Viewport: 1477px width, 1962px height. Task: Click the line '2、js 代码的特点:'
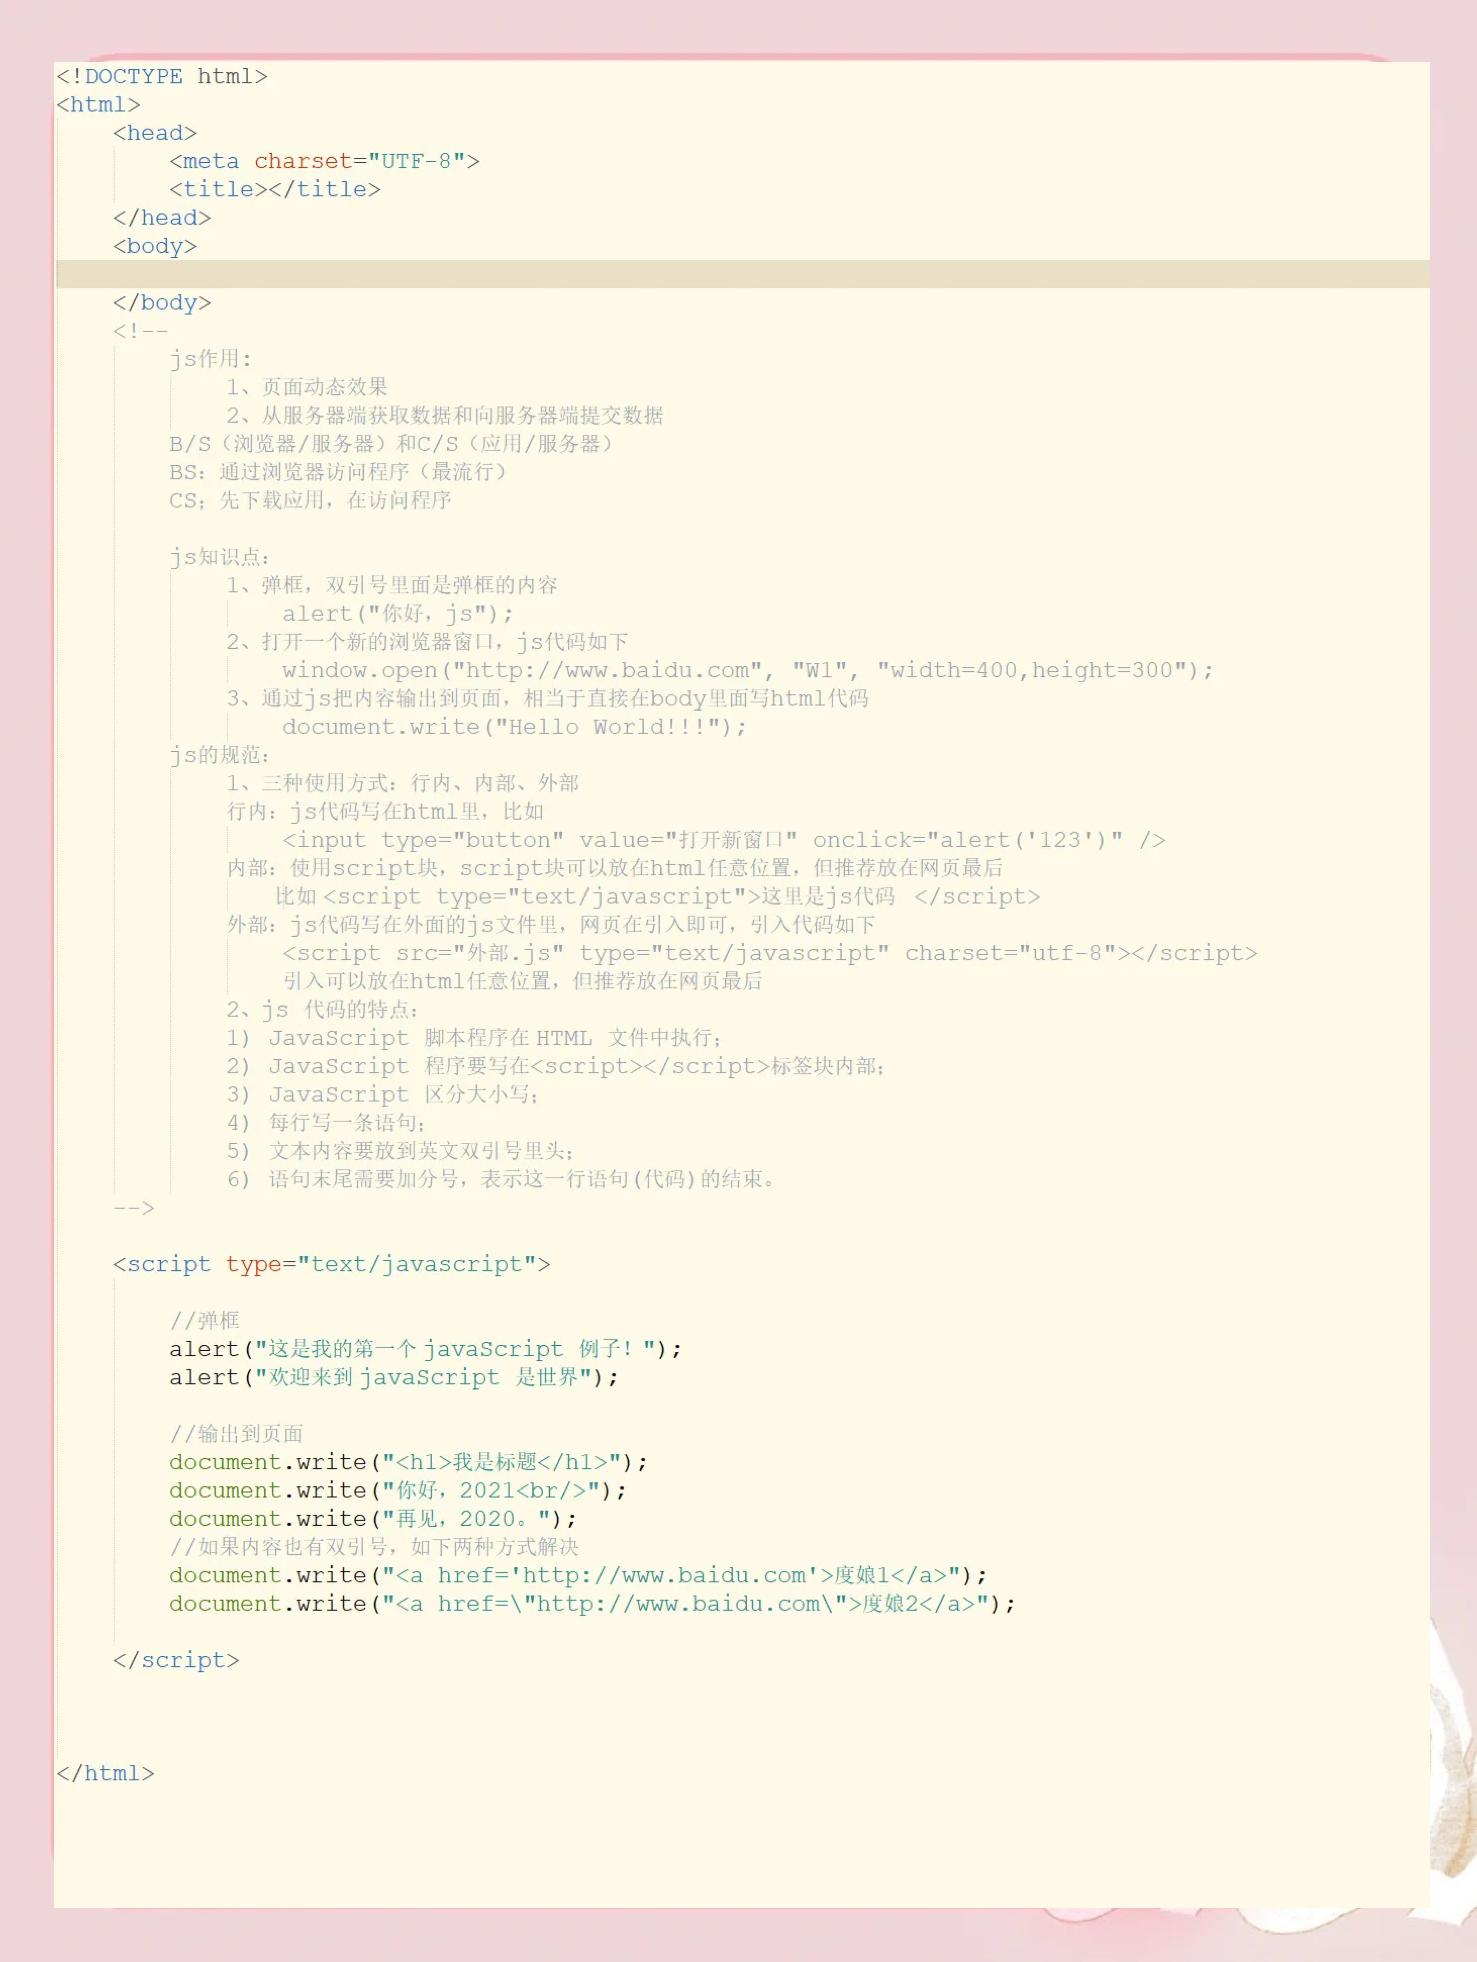tap(323, 1009)
